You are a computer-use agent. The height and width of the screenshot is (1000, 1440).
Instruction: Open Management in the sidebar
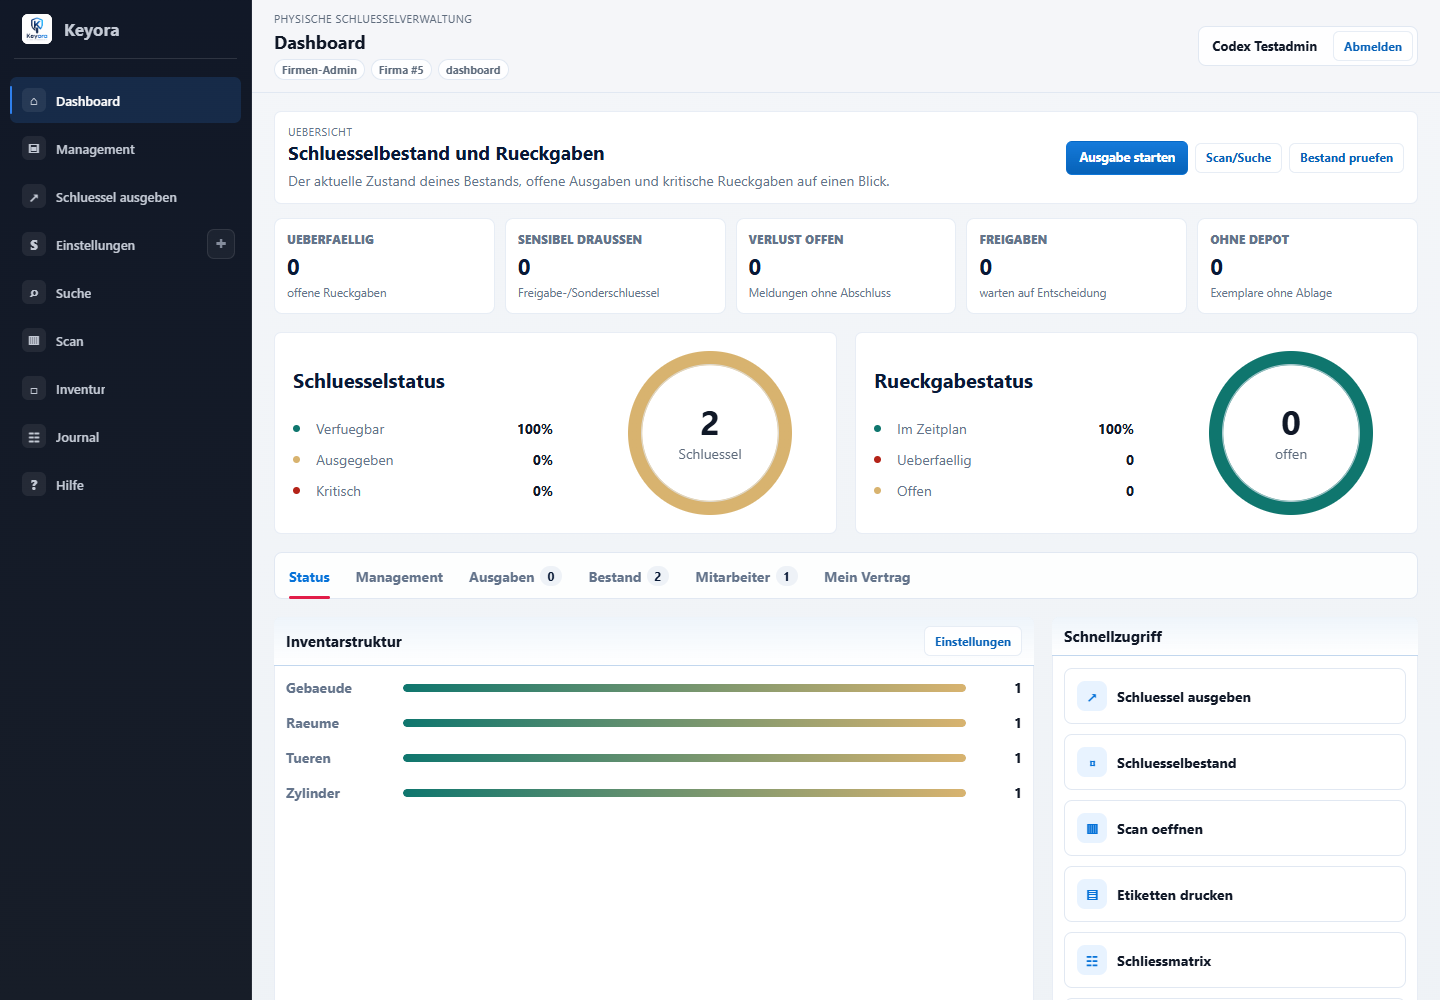coord(125,149)
